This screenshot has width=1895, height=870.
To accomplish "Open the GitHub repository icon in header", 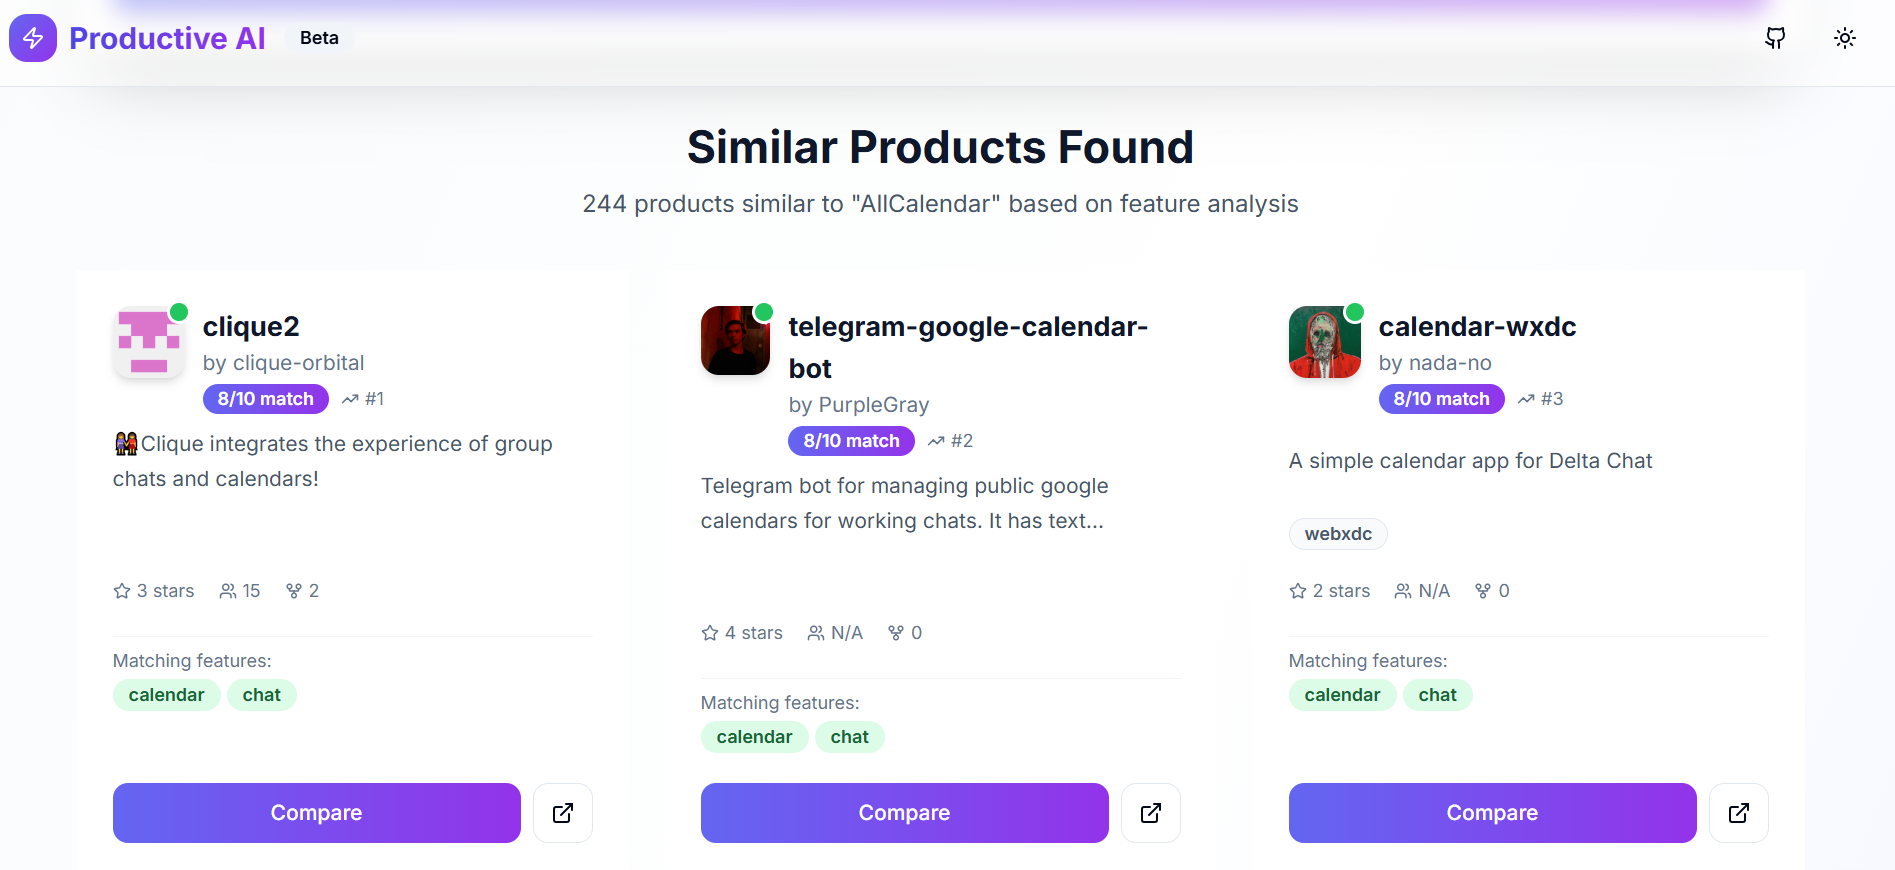I will point(1775,38).
